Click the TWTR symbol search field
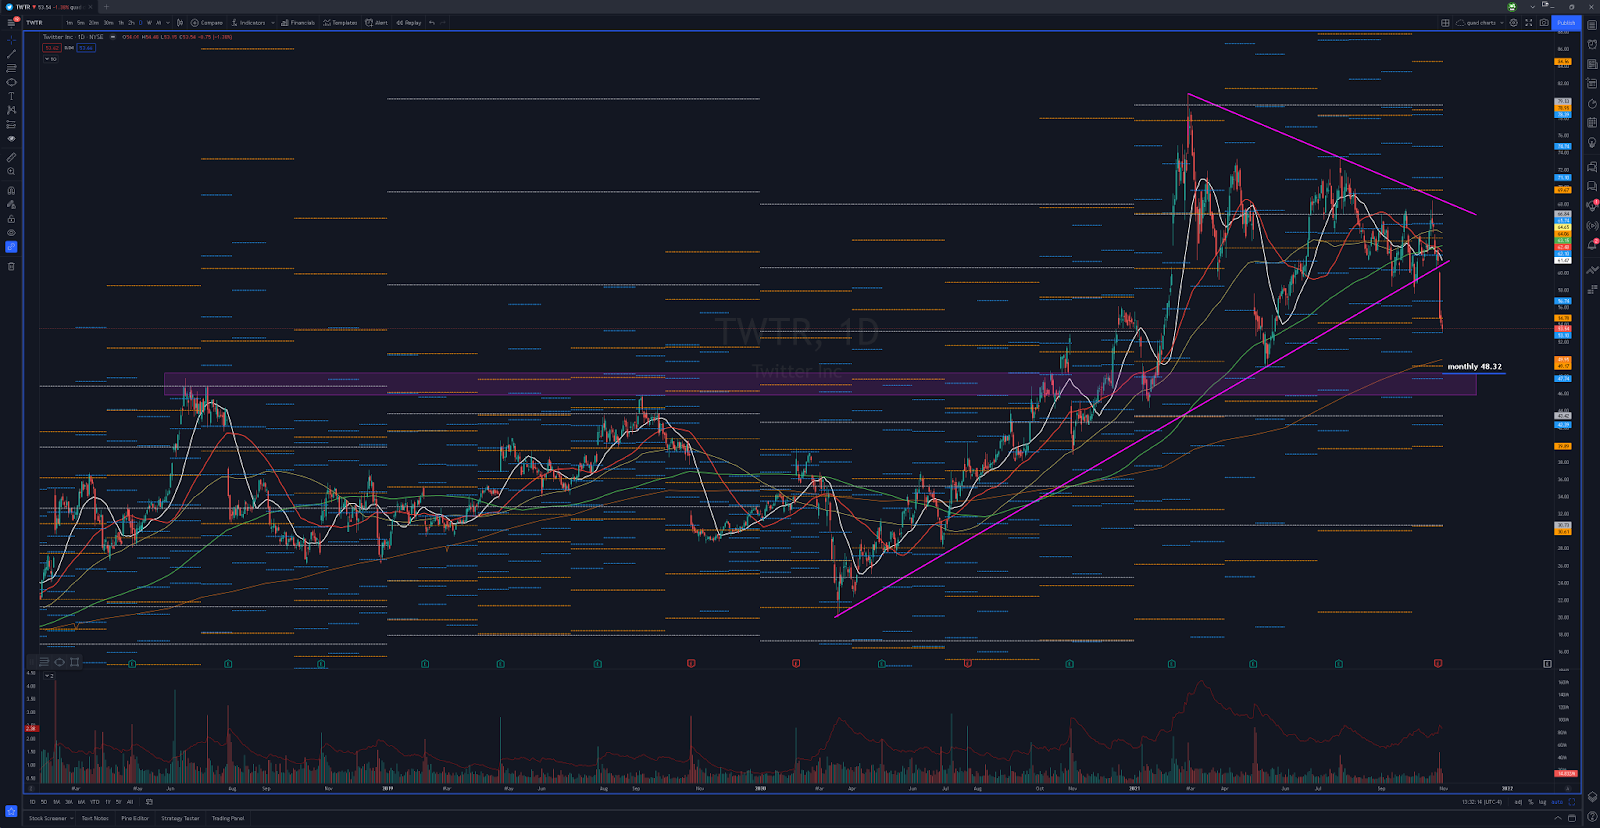The height and width of the screenshot is (828, 1600). click(x=40, y=22)
